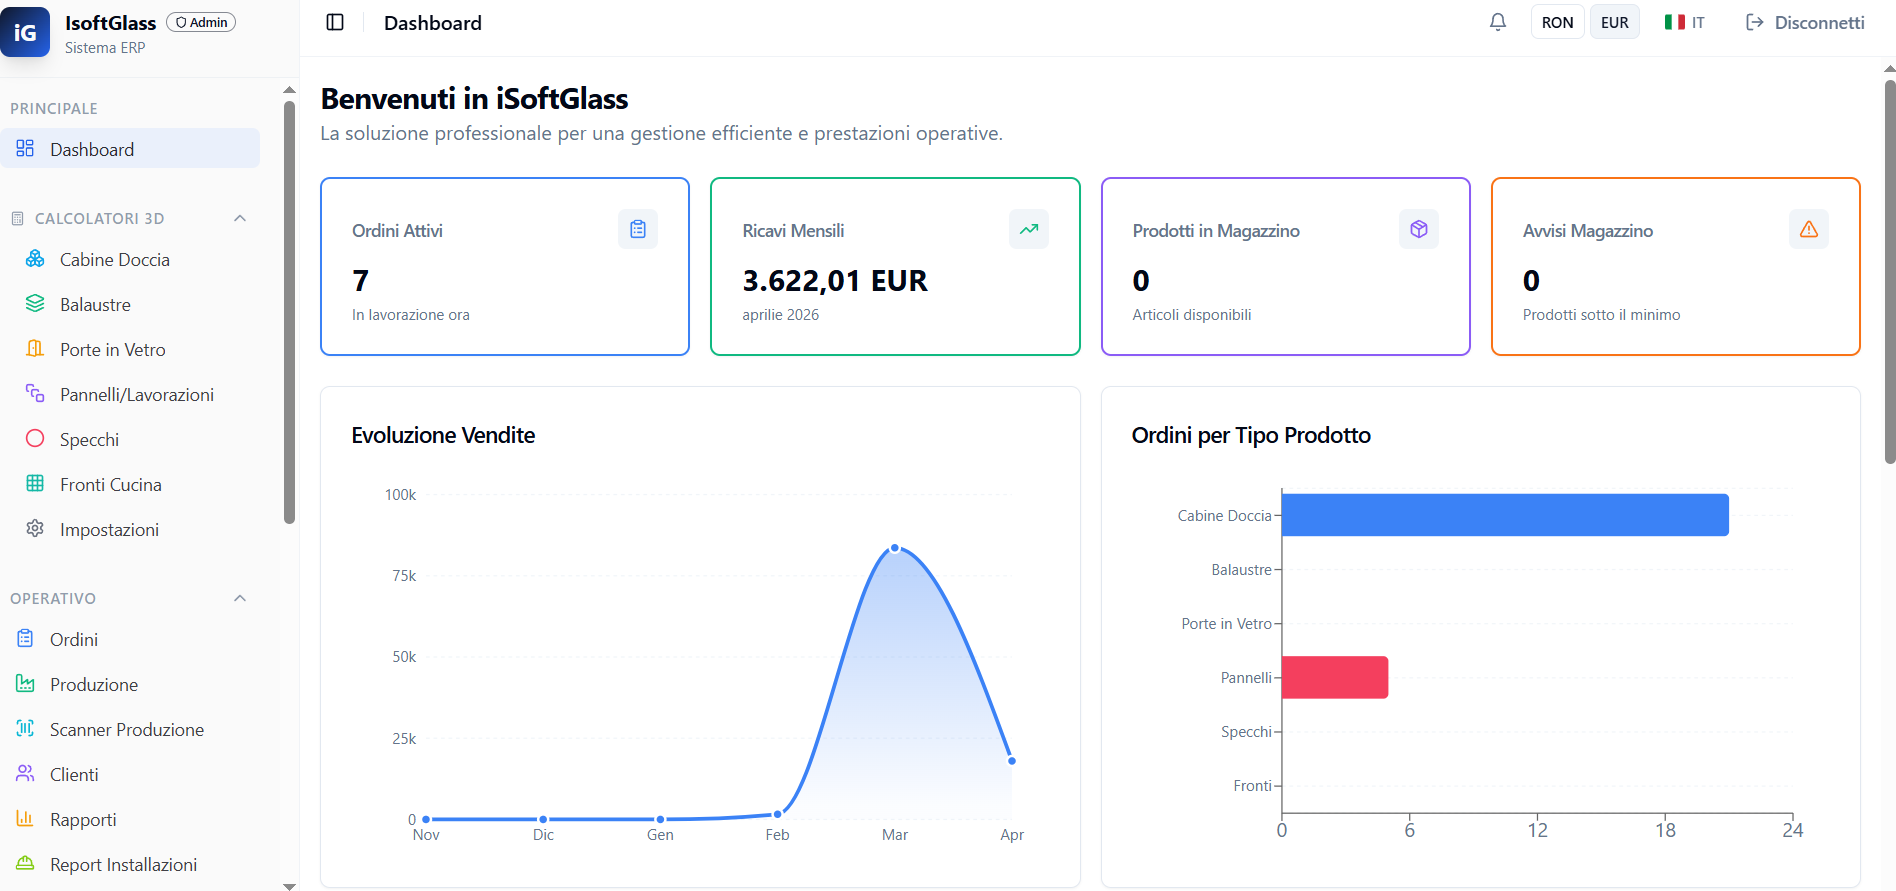Open the Clienti page link
This screenshot has height=891, width=1896.
tap(74, 775)
